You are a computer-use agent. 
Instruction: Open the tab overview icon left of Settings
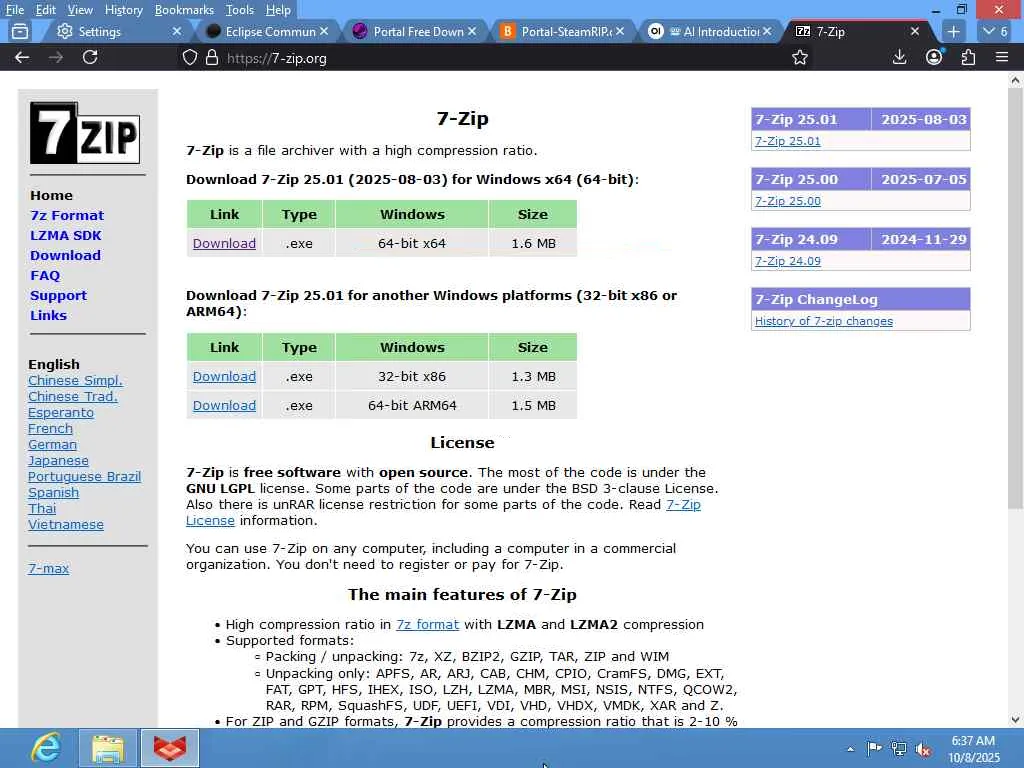click(x=20, y=31)
